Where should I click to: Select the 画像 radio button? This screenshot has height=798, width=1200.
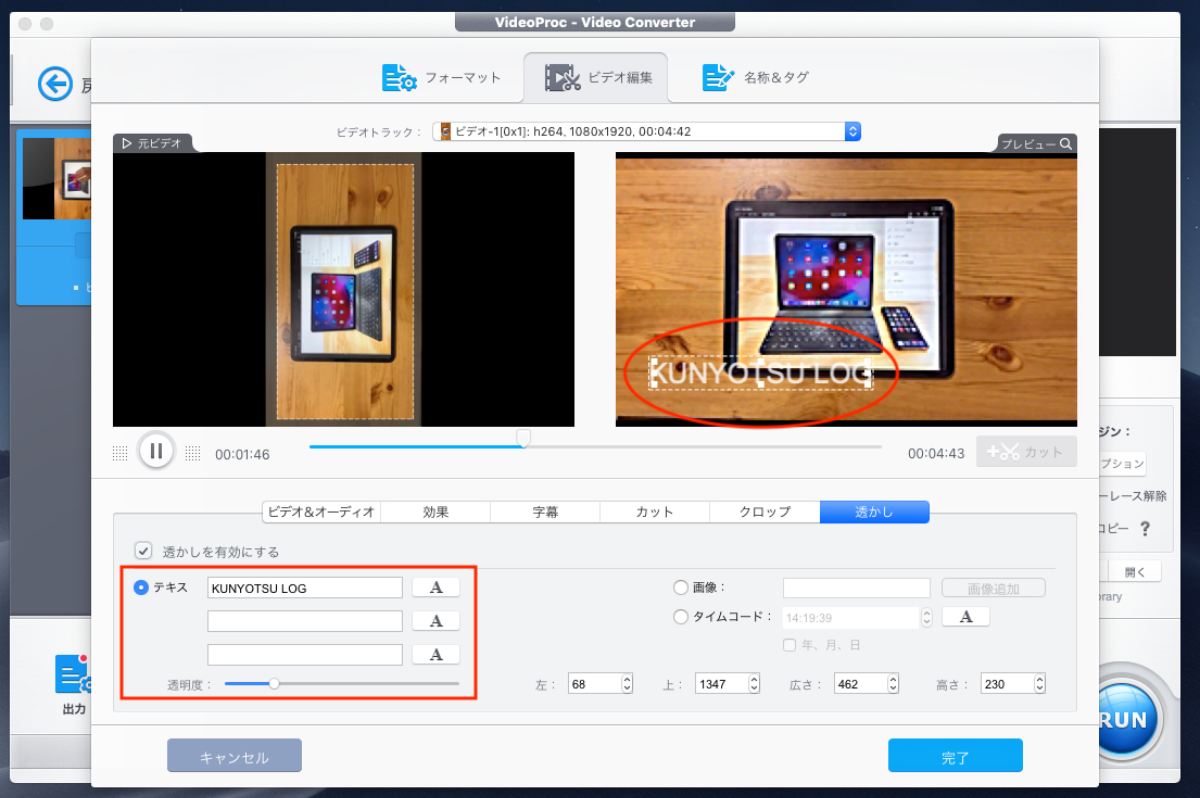[681, 588]
